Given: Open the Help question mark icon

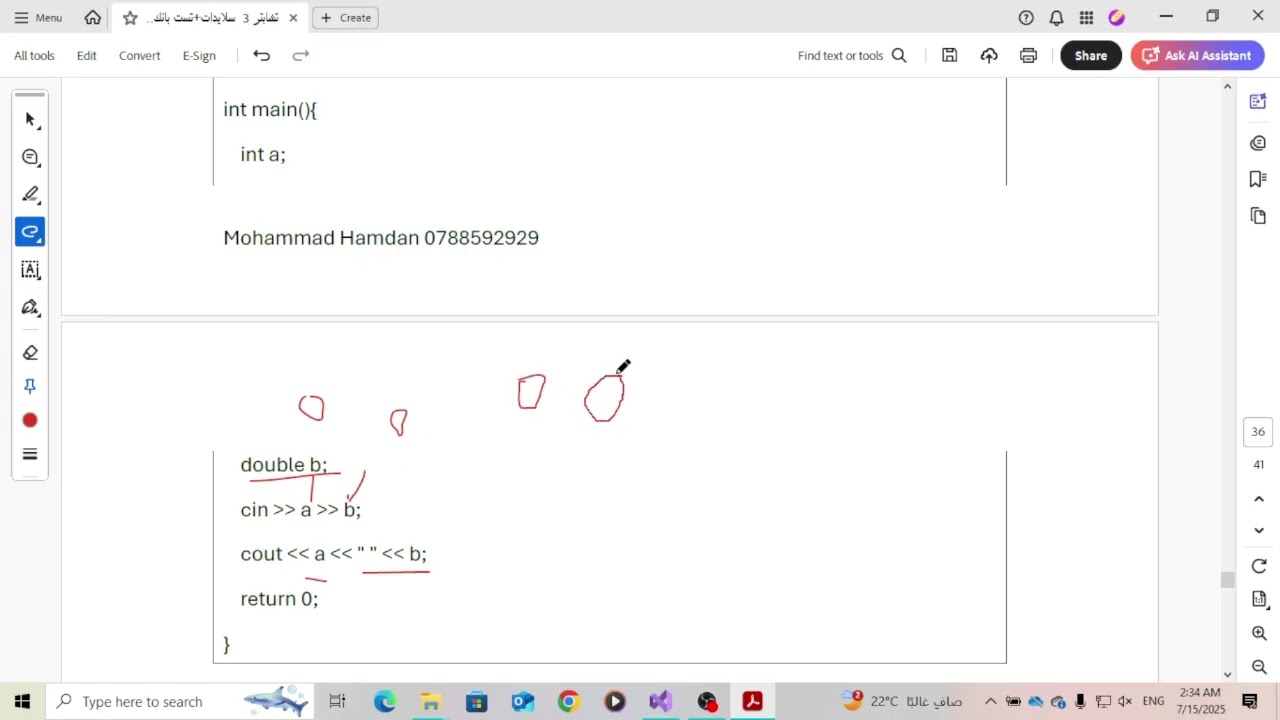Looking at the screenshot, I should [1026, 17].
